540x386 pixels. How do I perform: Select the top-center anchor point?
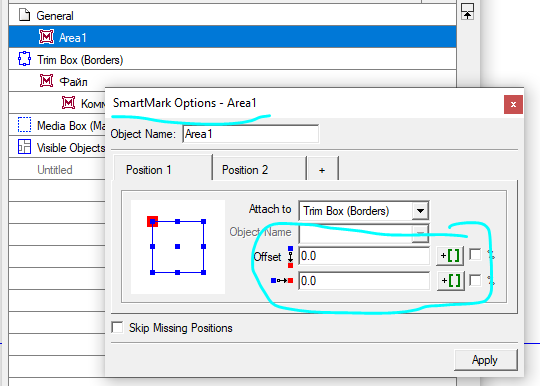click(x=177, y=221)
